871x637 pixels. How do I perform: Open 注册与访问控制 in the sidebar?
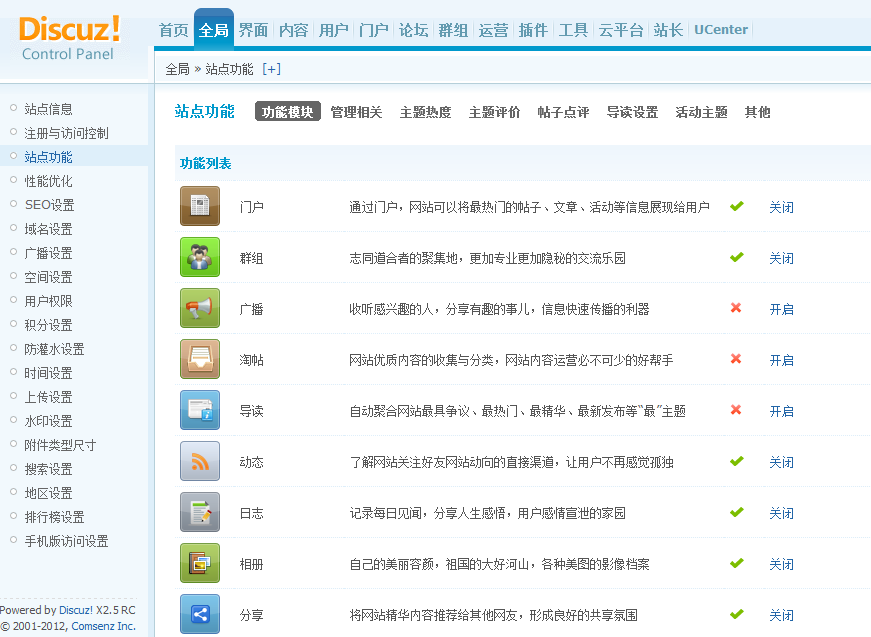66,133
